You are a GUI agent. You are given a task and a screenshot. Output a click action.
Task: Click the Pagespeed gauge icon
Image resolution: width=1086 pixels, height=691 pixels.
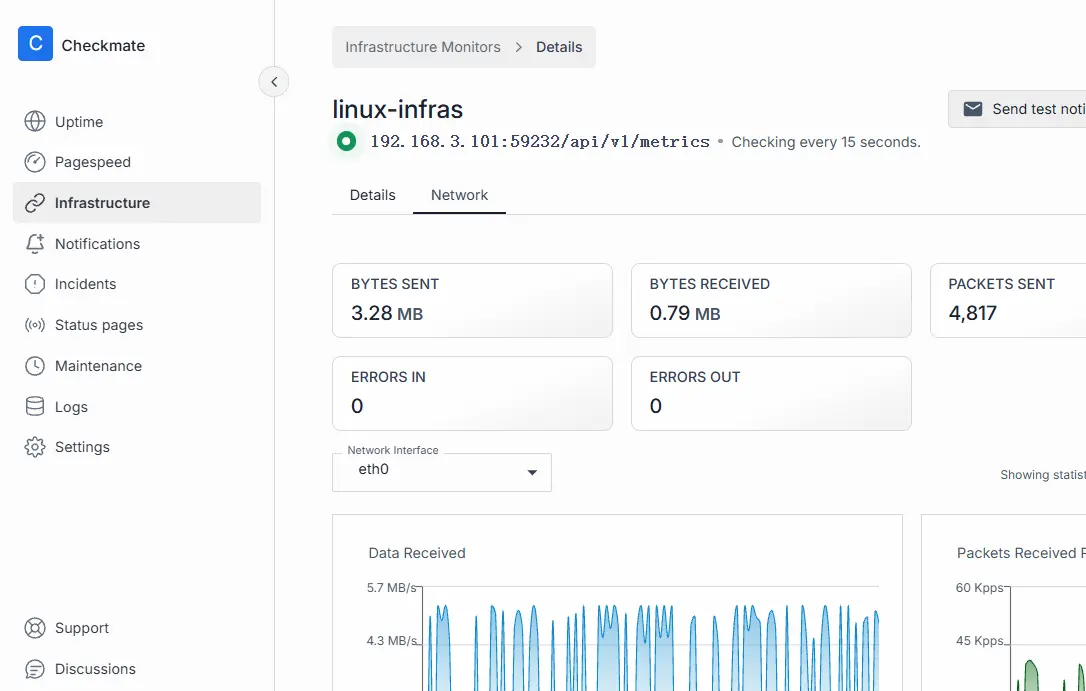35,162
